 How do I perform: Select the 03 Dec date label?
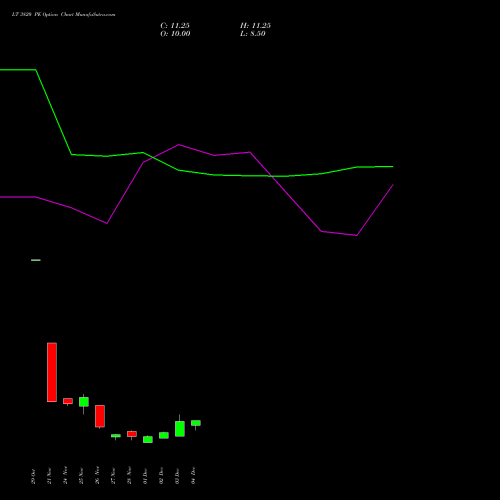click(177, 476)
